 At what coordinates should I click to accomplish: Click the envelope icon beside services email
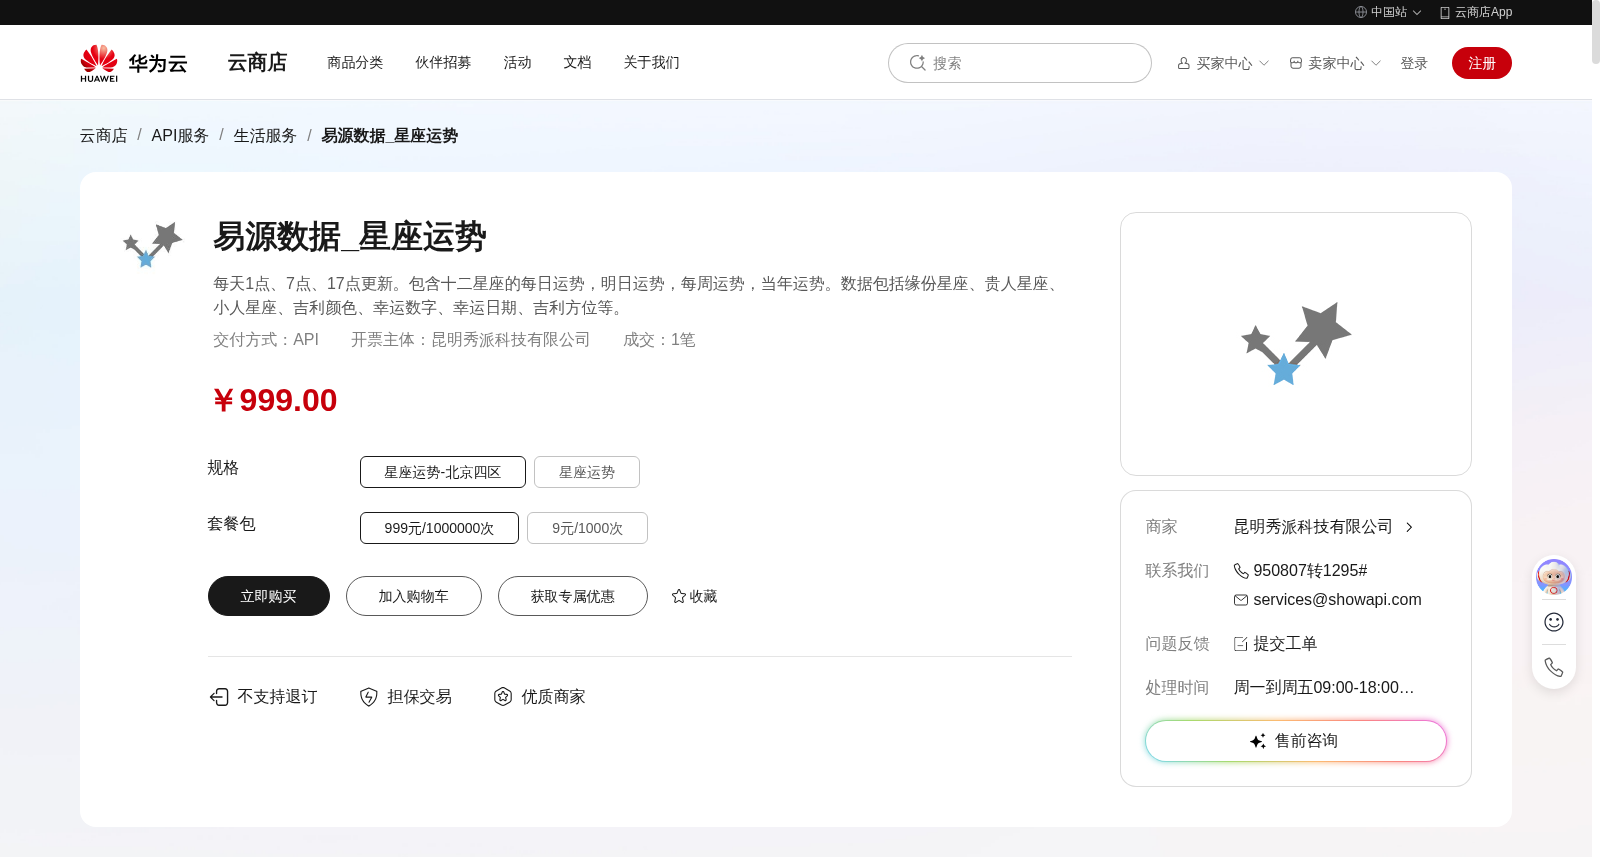[1241, 600]
